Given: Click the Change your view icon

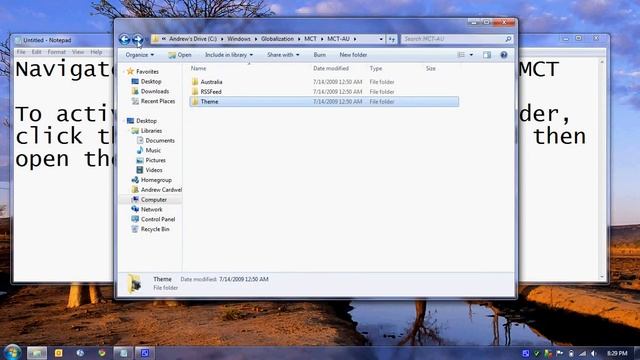Looking at the screenshot, I should pyautogui.click(x=461, y=55).
